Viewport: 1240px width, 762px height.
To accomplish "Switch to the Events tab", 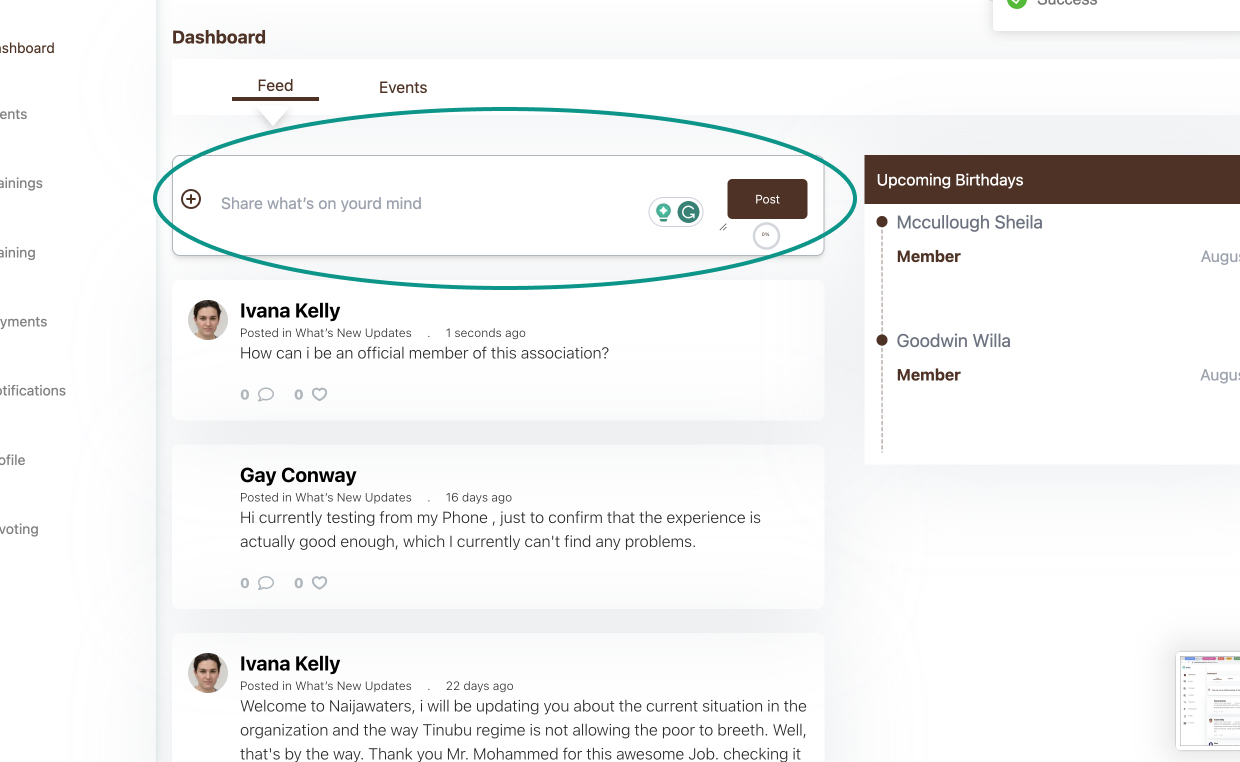I will click(x=403, y=88).
